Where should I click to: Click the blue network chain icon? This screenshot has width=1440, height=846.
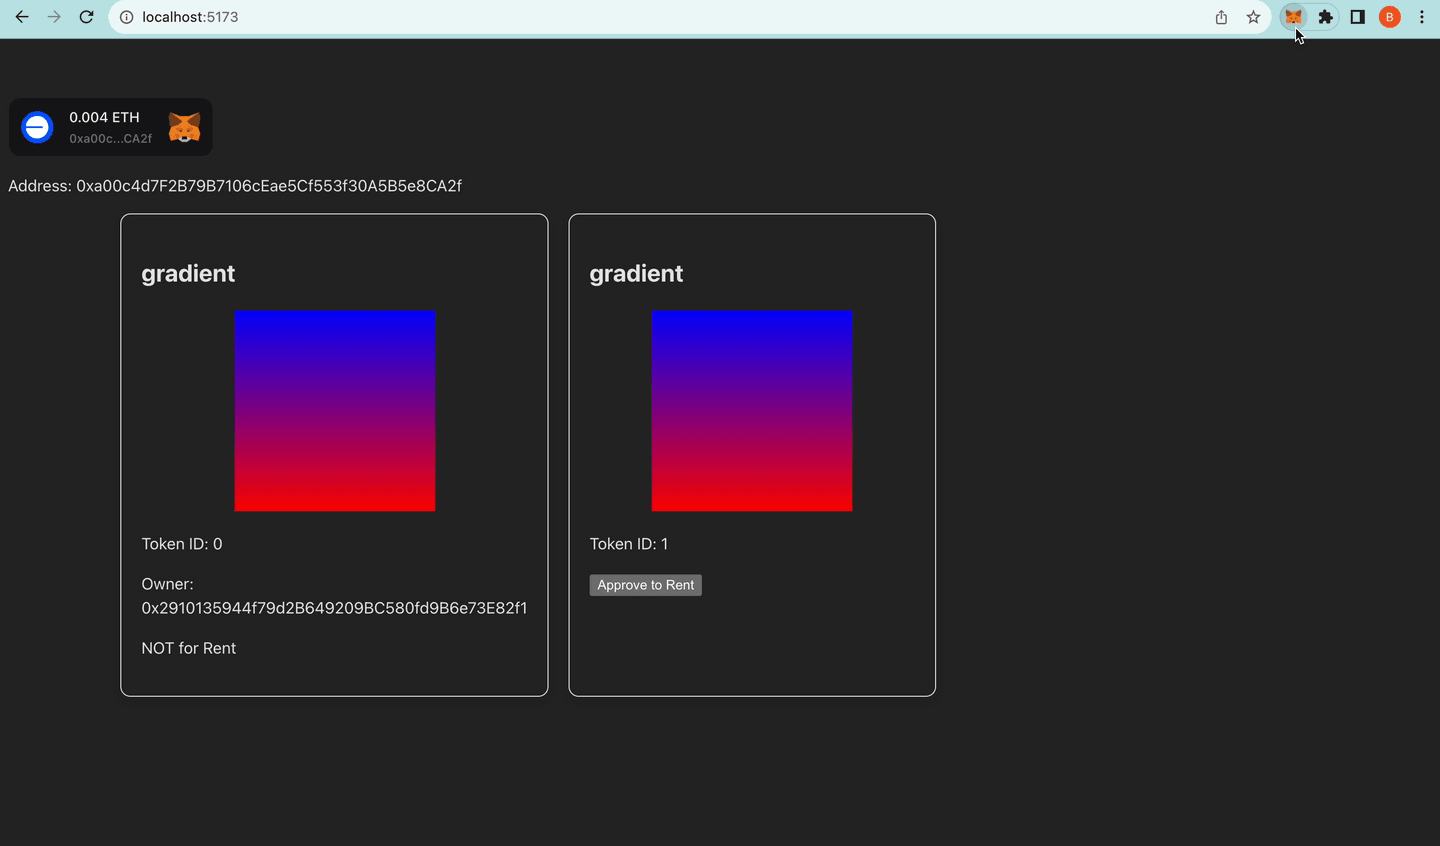tap(37, 127)
